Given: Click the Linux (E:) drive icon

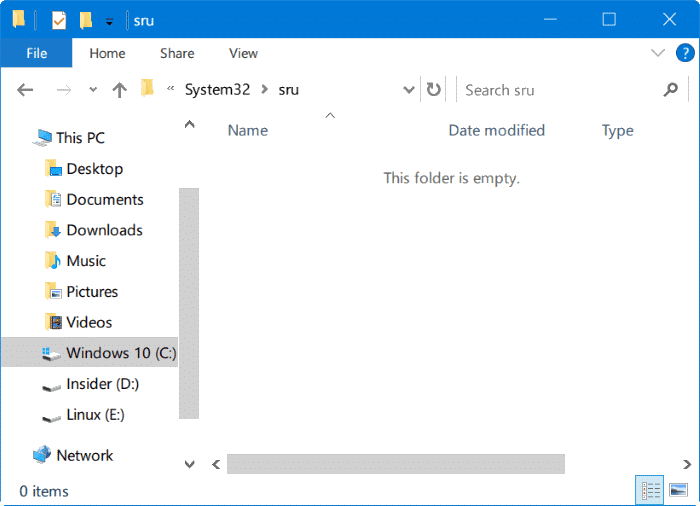Looking at the screenshot, I should pyautogui.click(x=51, y=418).
